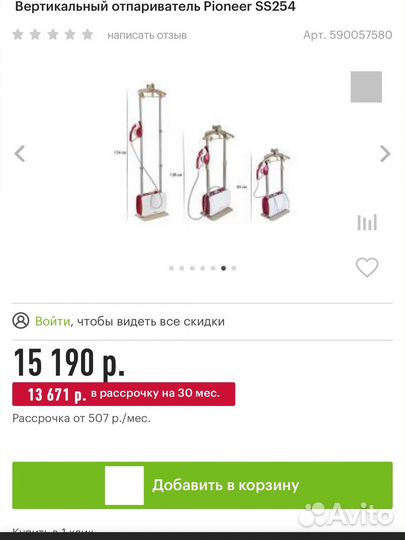
Task: Click the Войти login link
Action: (x=53, y=321)
